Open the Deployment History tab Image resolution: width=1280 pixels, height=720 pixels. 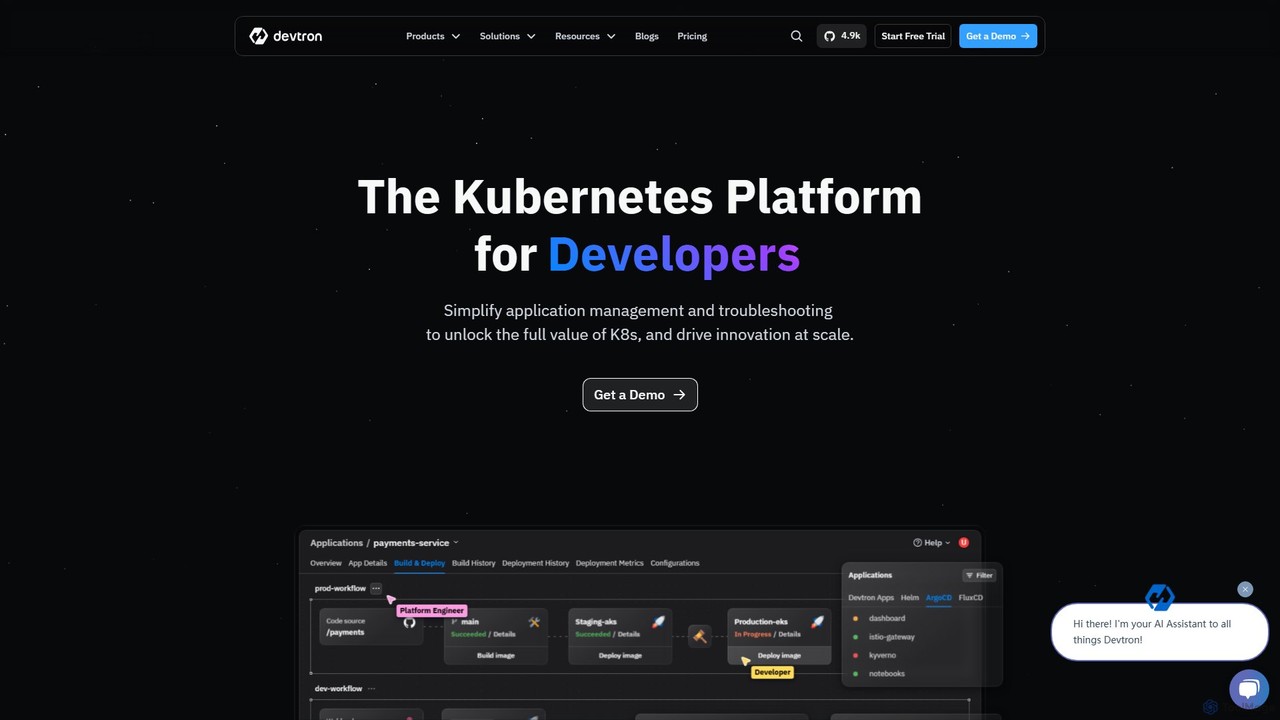coord(535,563)
